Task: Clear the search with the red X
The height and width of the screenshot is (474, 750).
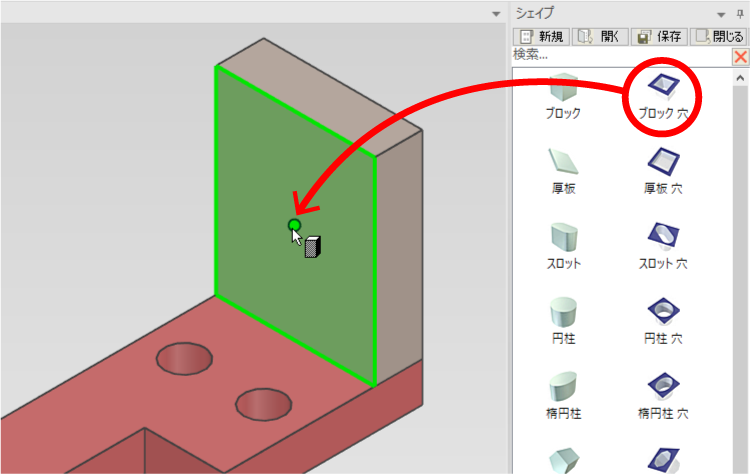Action: [x=740, y=57]
